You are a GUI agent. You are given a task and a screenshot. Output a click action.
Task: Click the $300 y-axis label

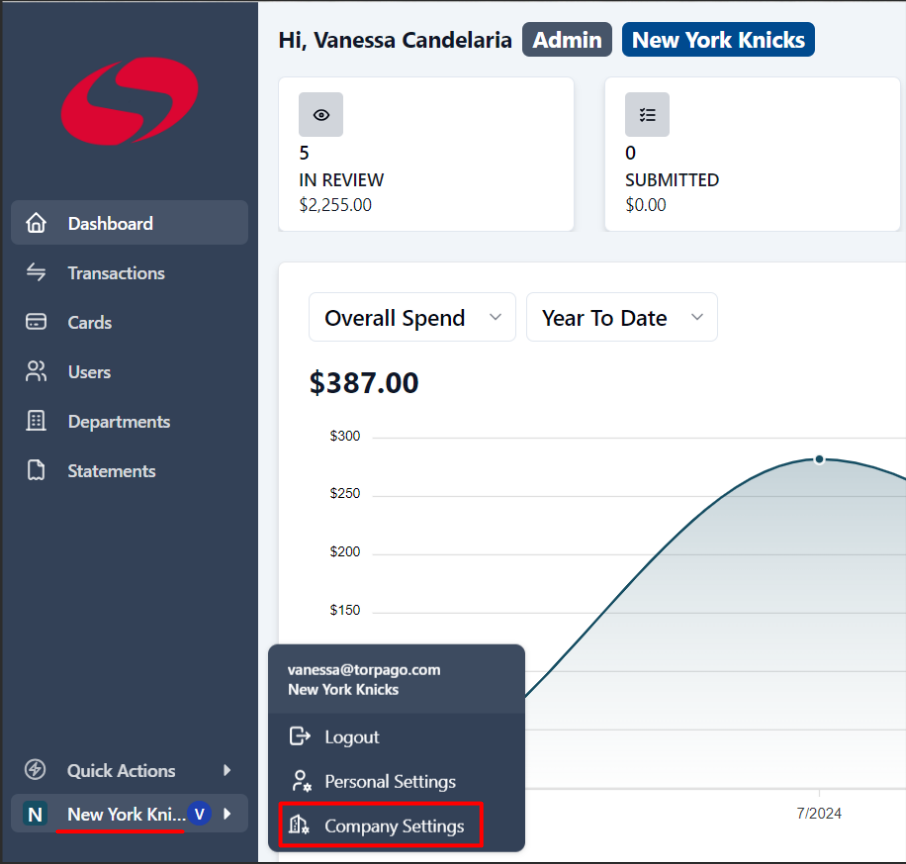click(x=345, y=436)
